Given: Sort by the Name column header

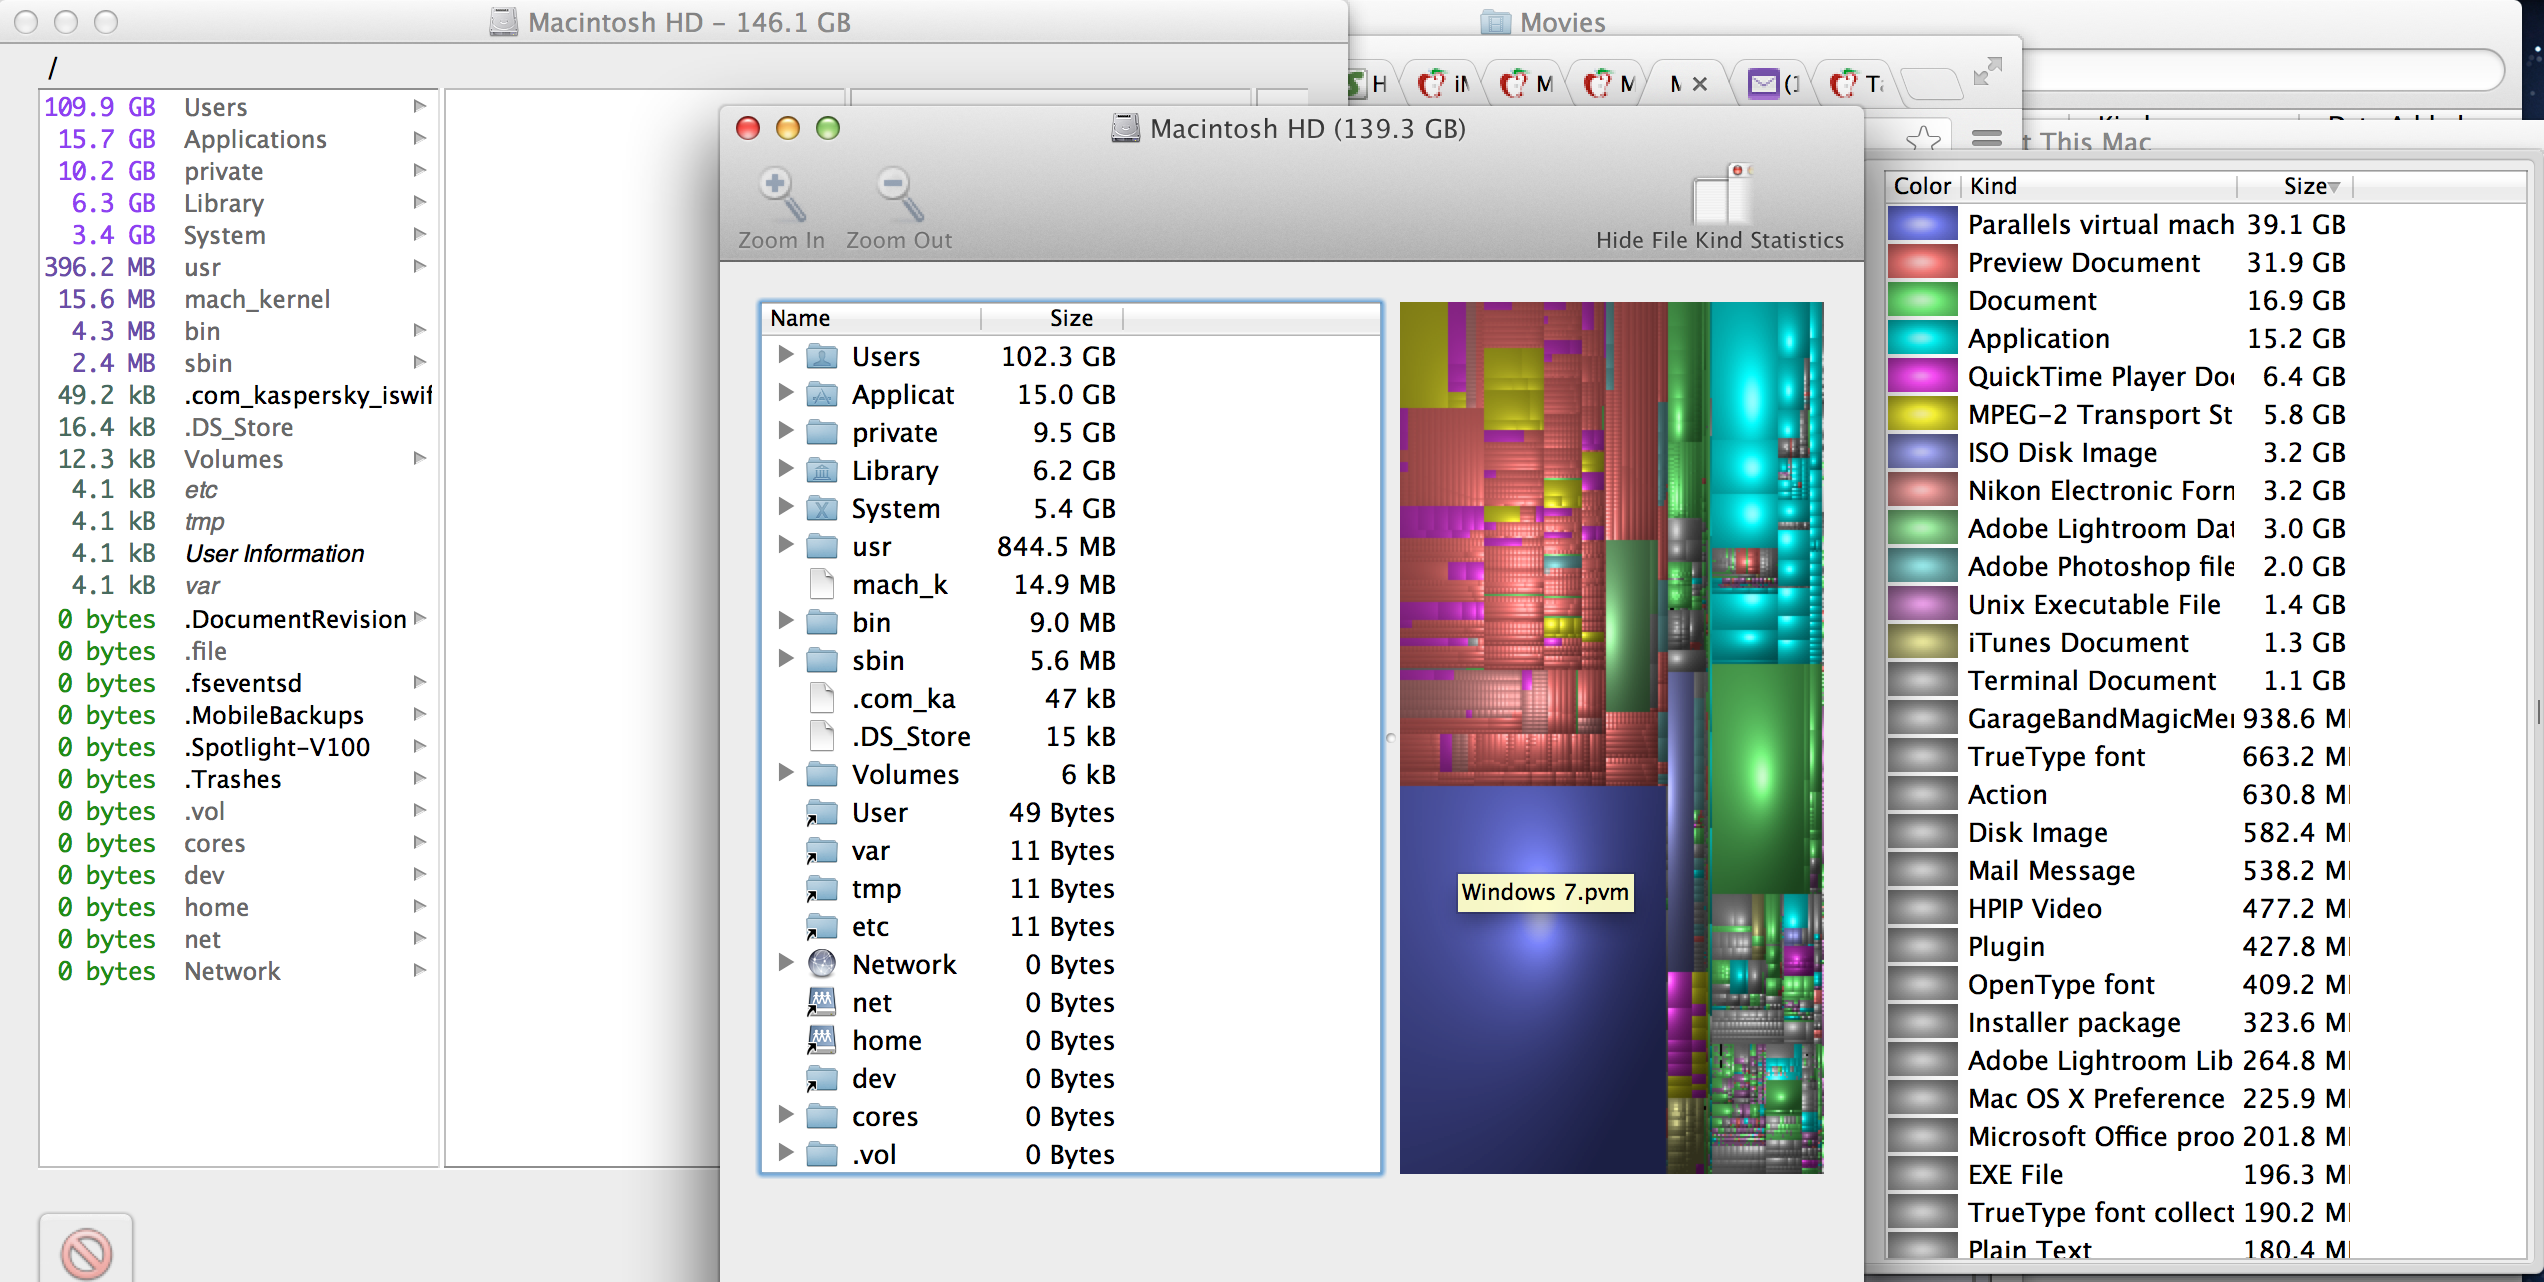Looking at the screenshot, I should pos(871,318).
